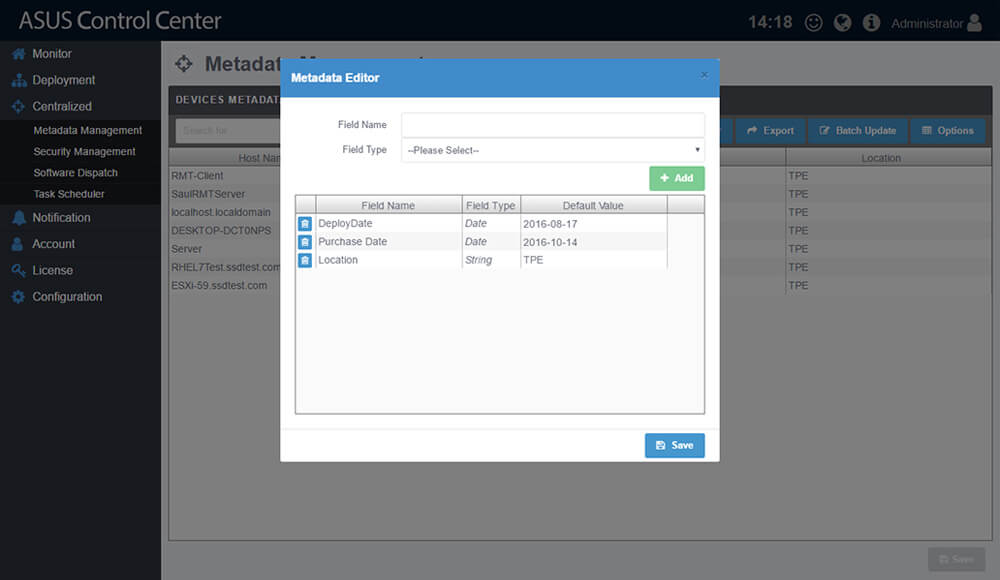Save changes in the Metadata Editor

674,445
